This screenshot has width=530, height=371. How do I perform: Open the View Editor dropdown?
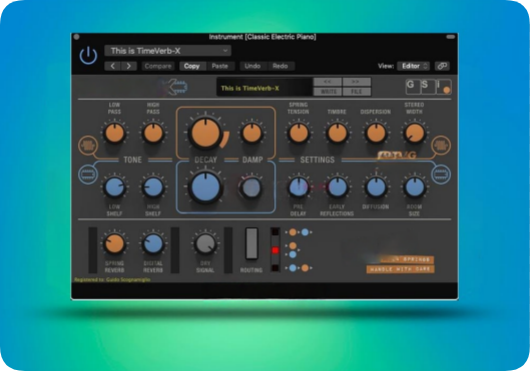(x=413, y=66)
